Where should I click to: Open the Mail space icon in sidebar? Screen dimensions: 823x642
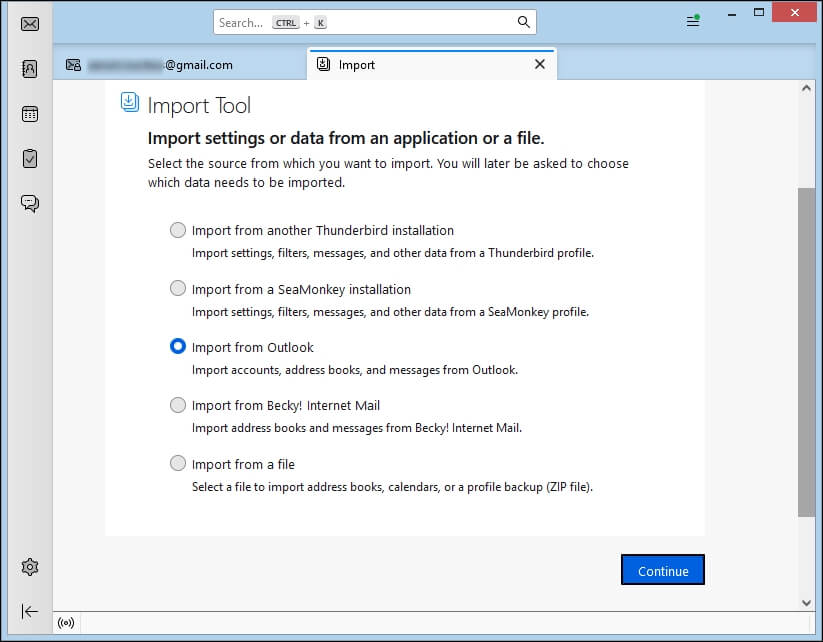click(30, 24)
